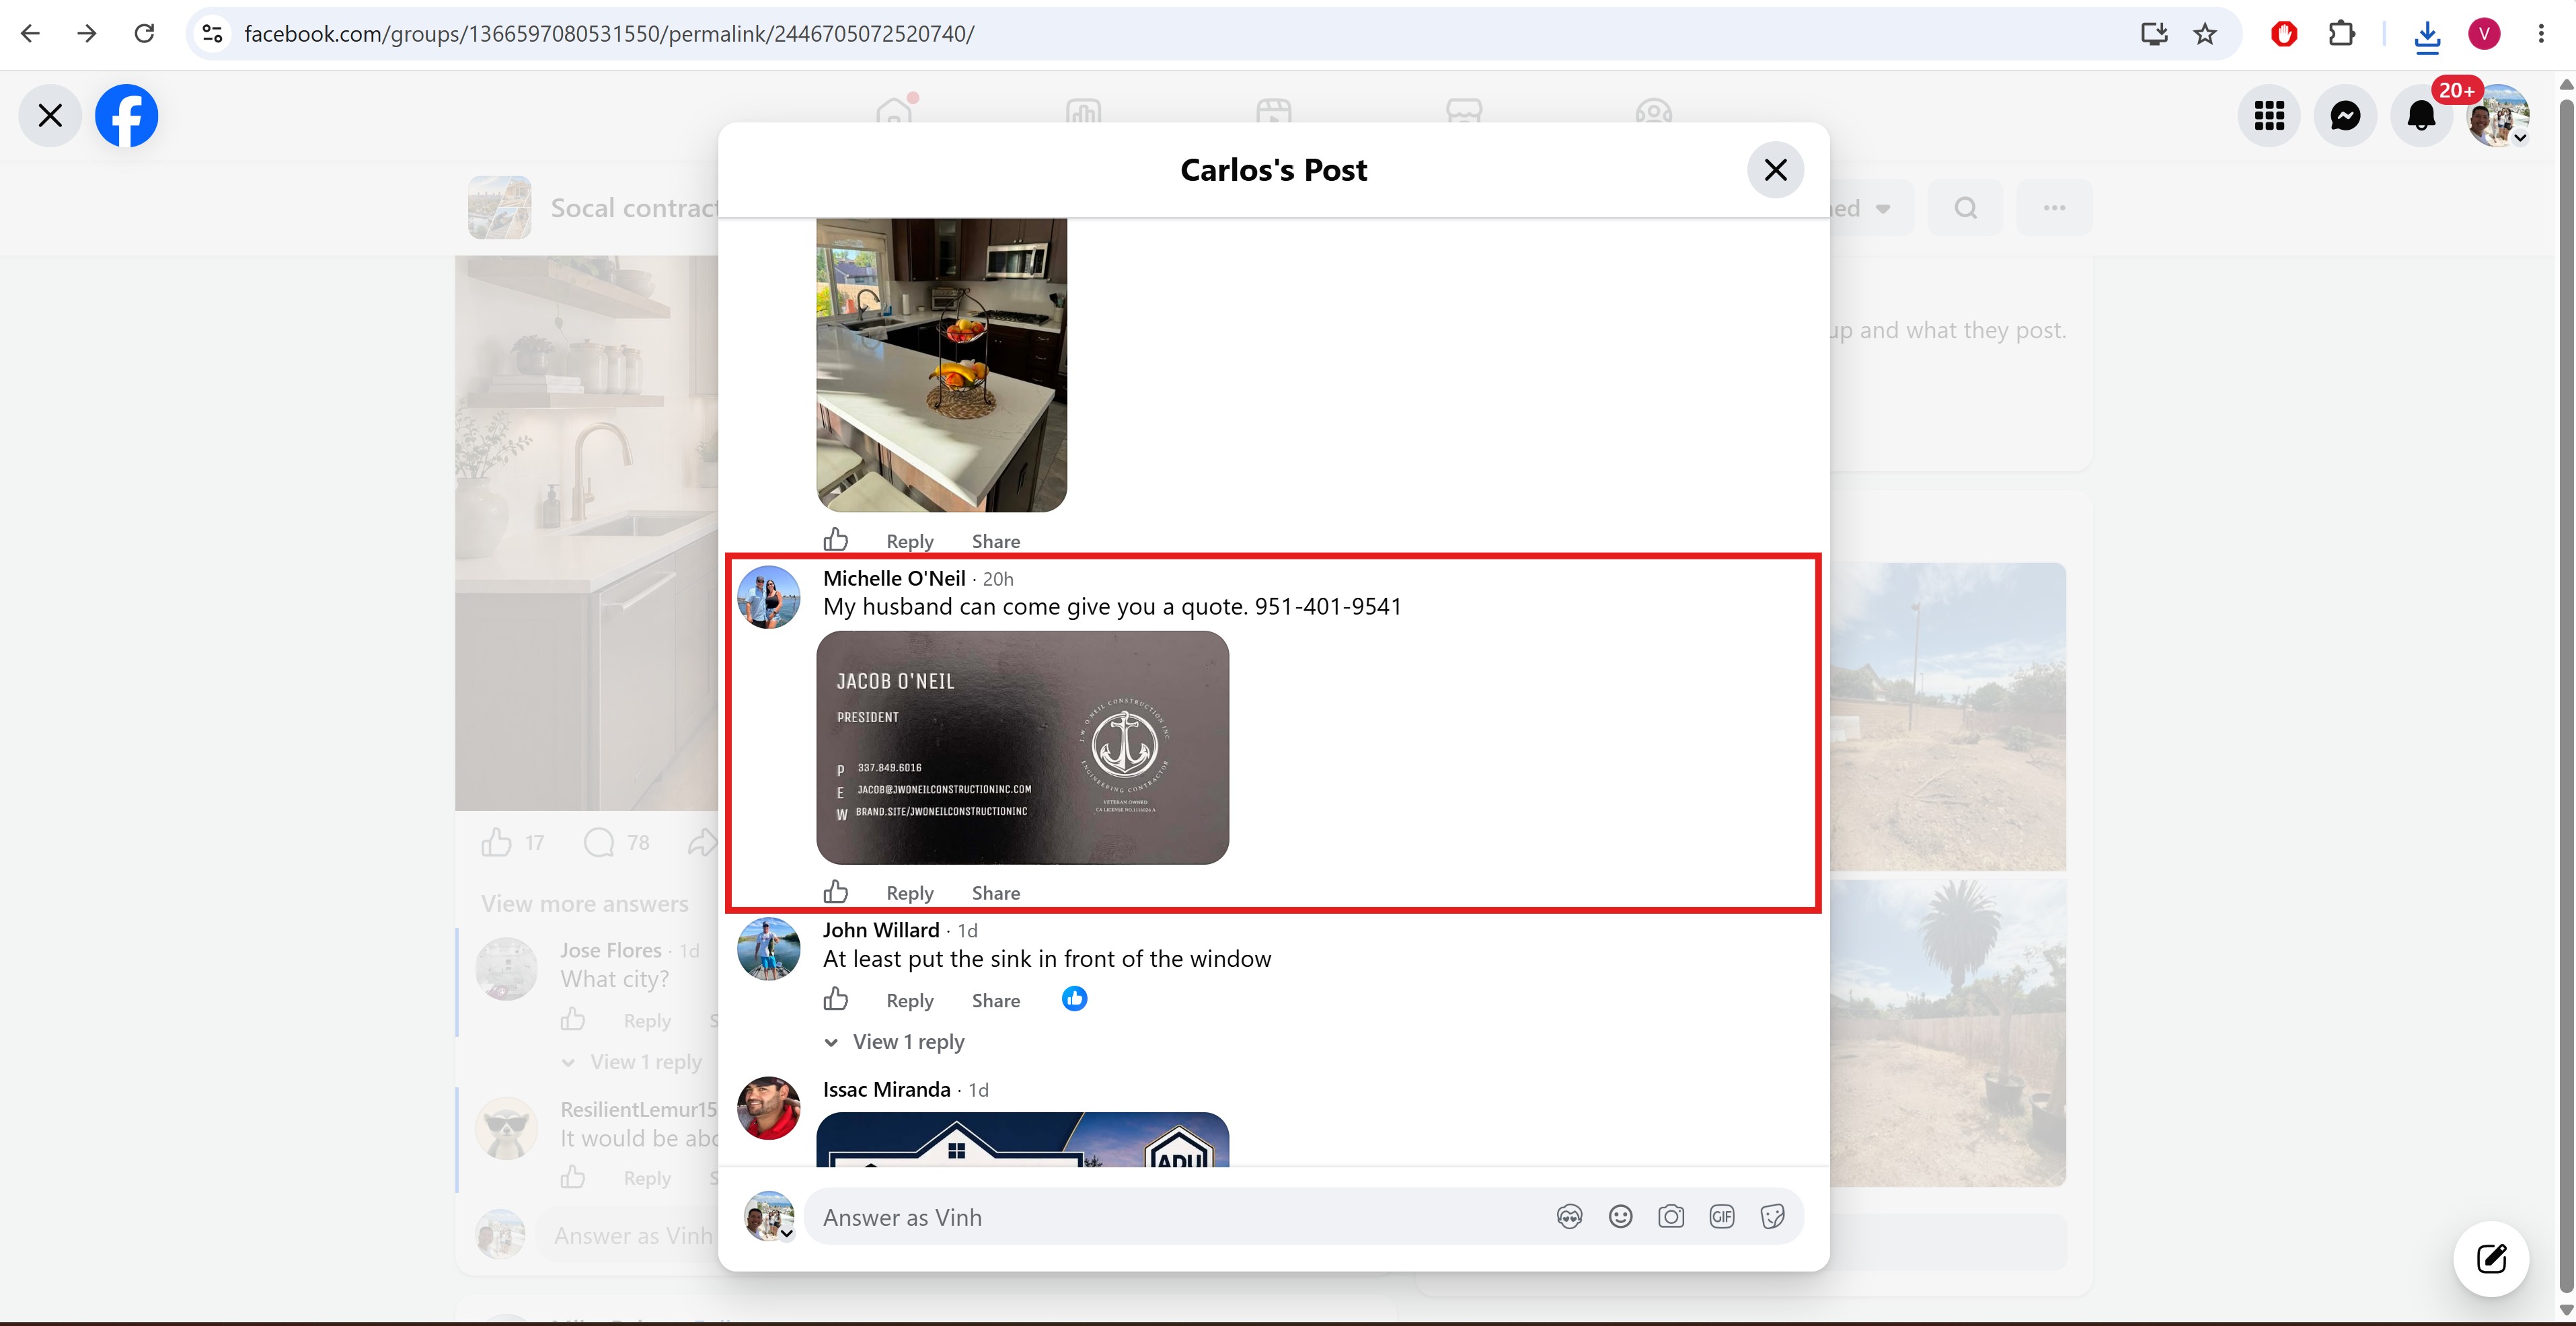
Task: Go back using the browser back arrow
Action: [31, 34]
